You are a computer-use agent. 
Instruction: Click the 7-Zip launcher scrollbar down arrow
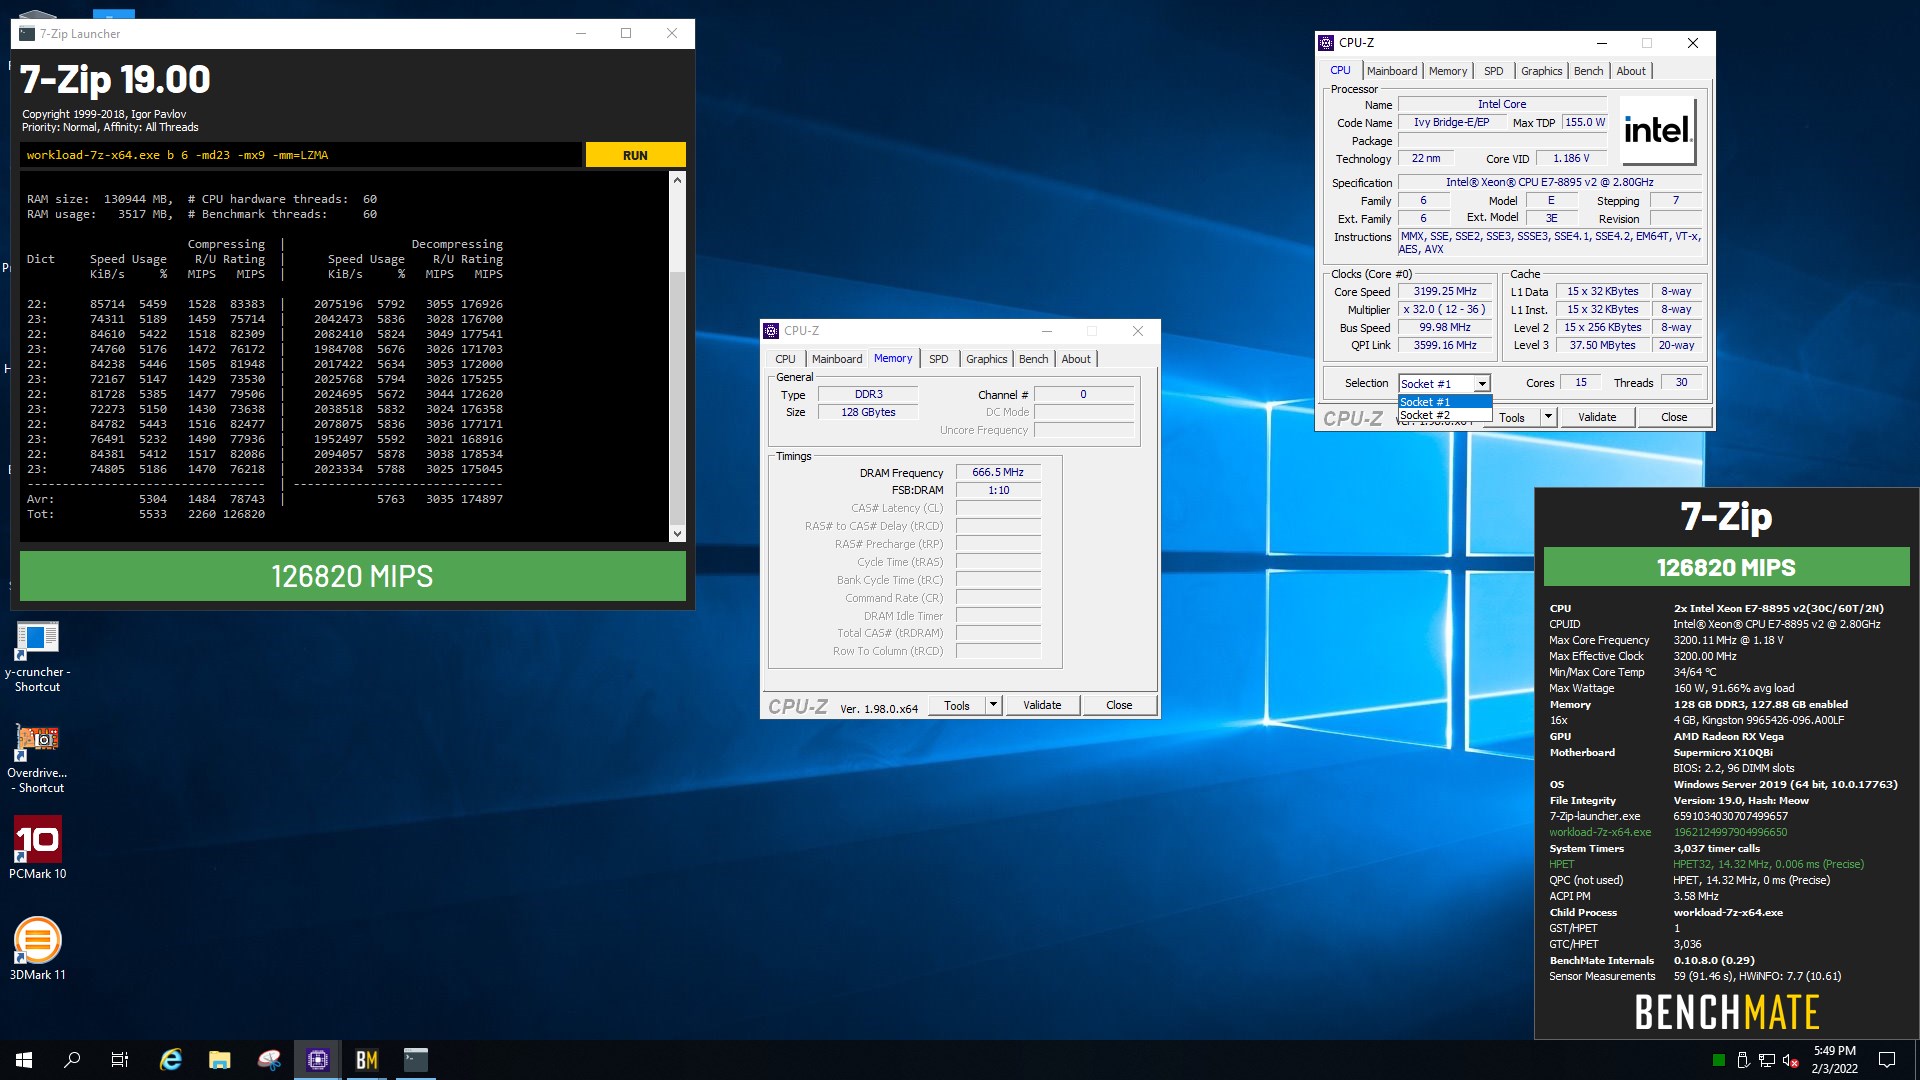pyautogui.click(x=677, y=534)
